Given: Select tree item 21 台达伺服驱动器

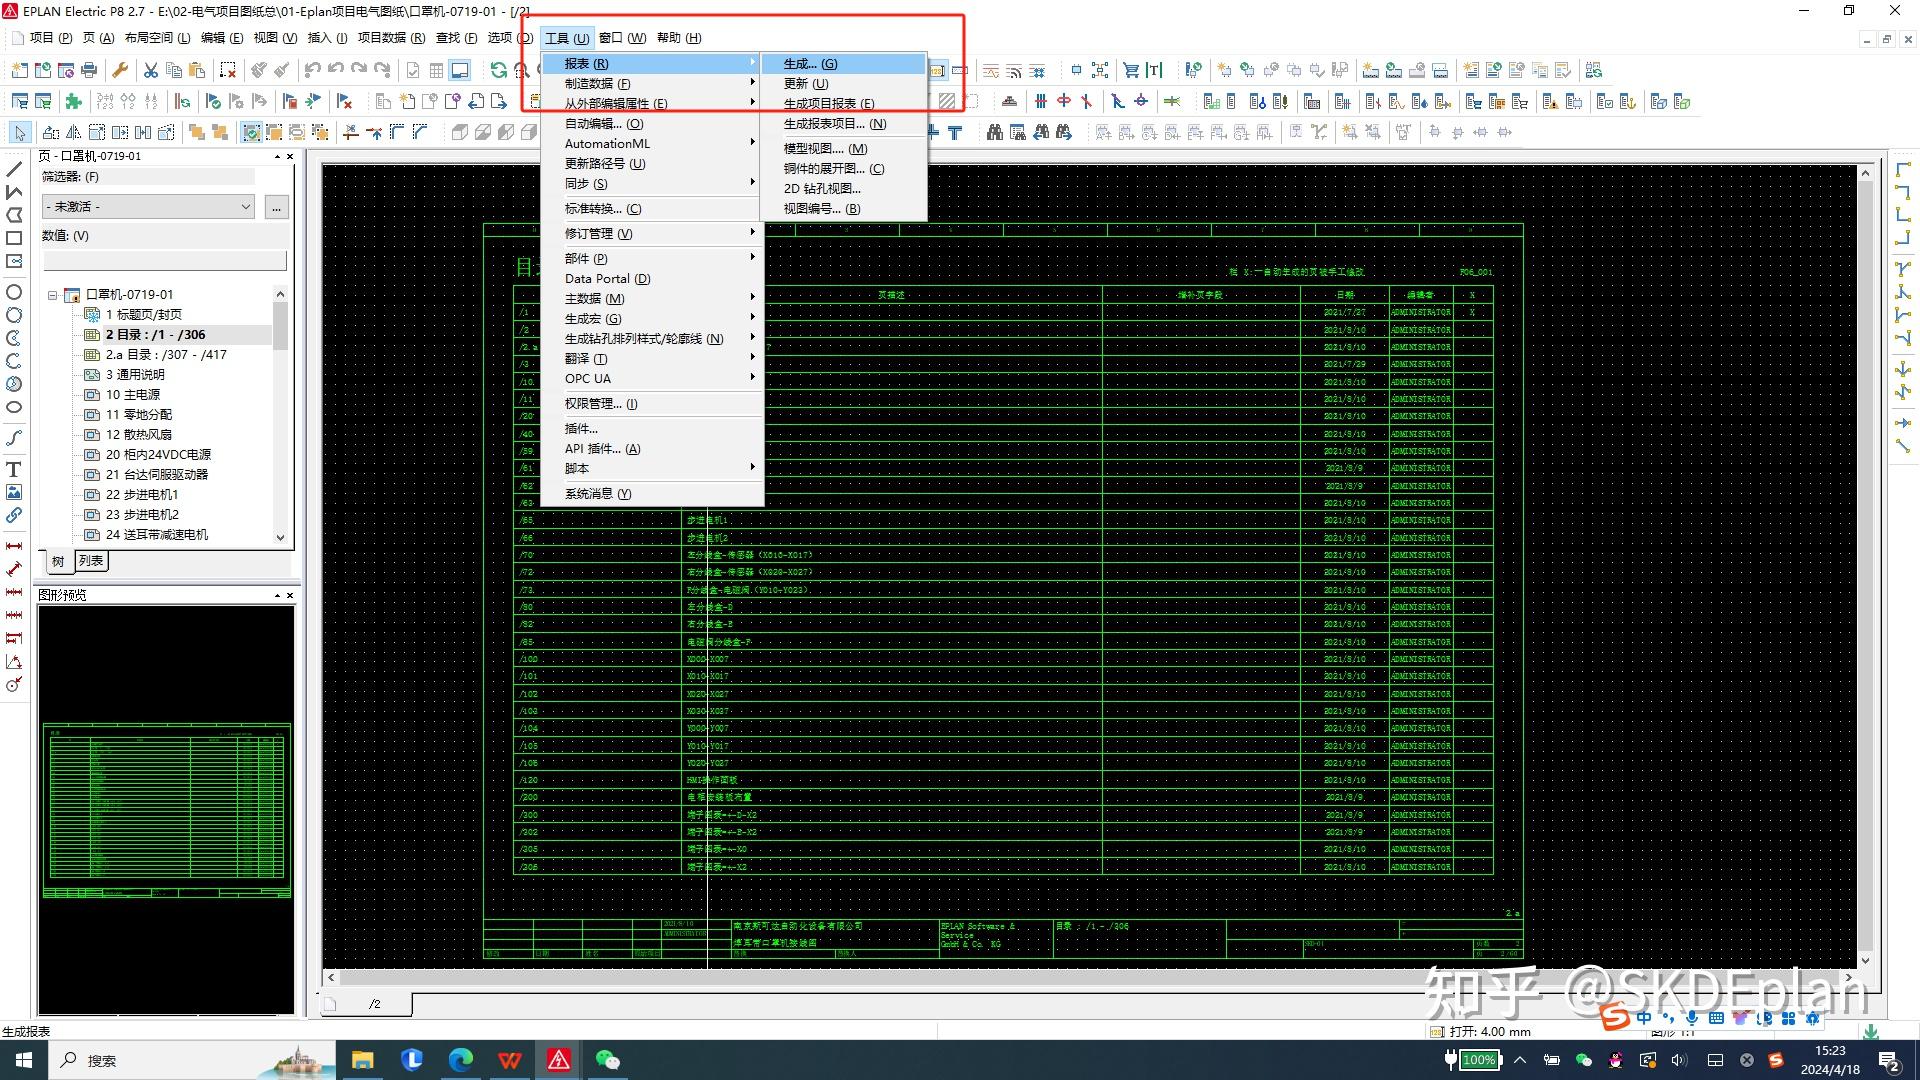Looking at the screenshot, I should (157, 474).
